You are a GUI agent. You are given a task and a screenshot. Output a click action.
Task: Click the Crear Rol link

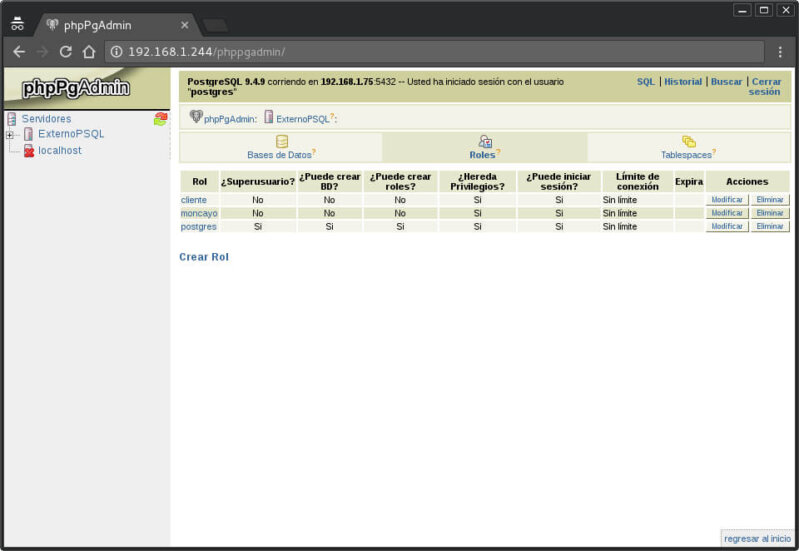[x=204, y=257]
